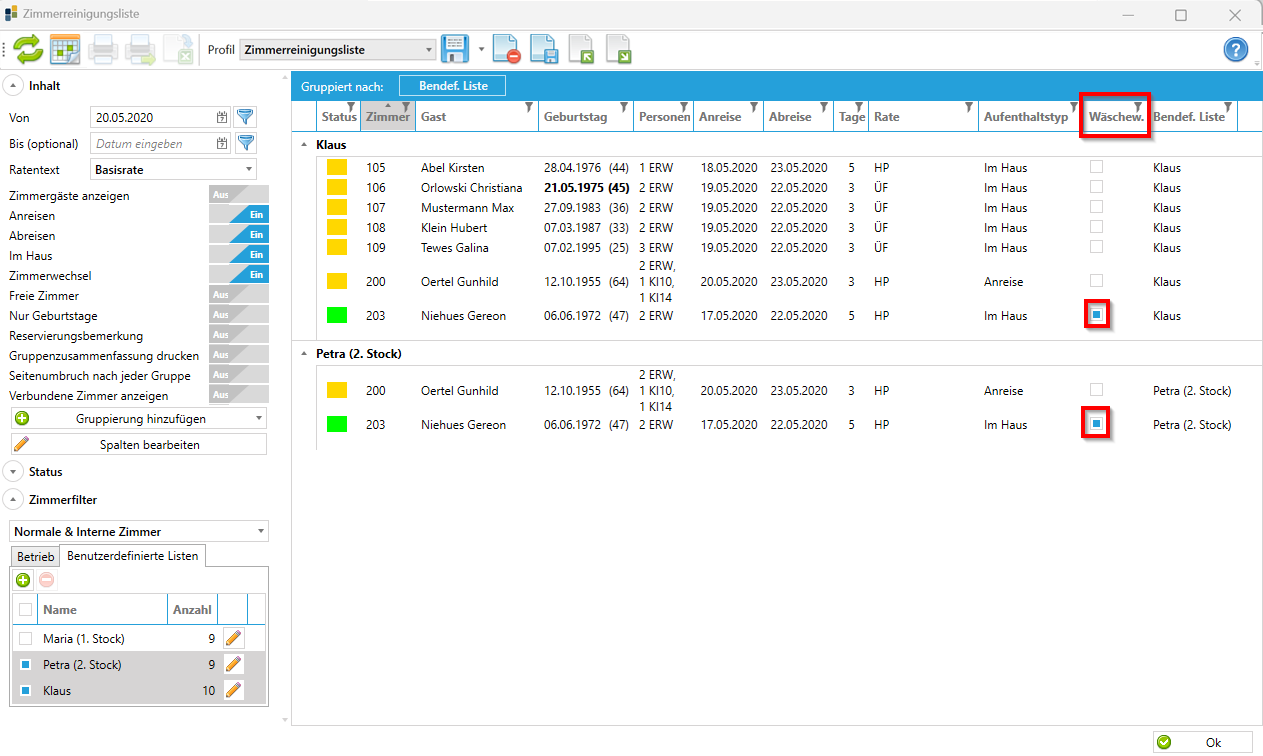Click the Spalten bearbeiten button

(x=138, y=444)
